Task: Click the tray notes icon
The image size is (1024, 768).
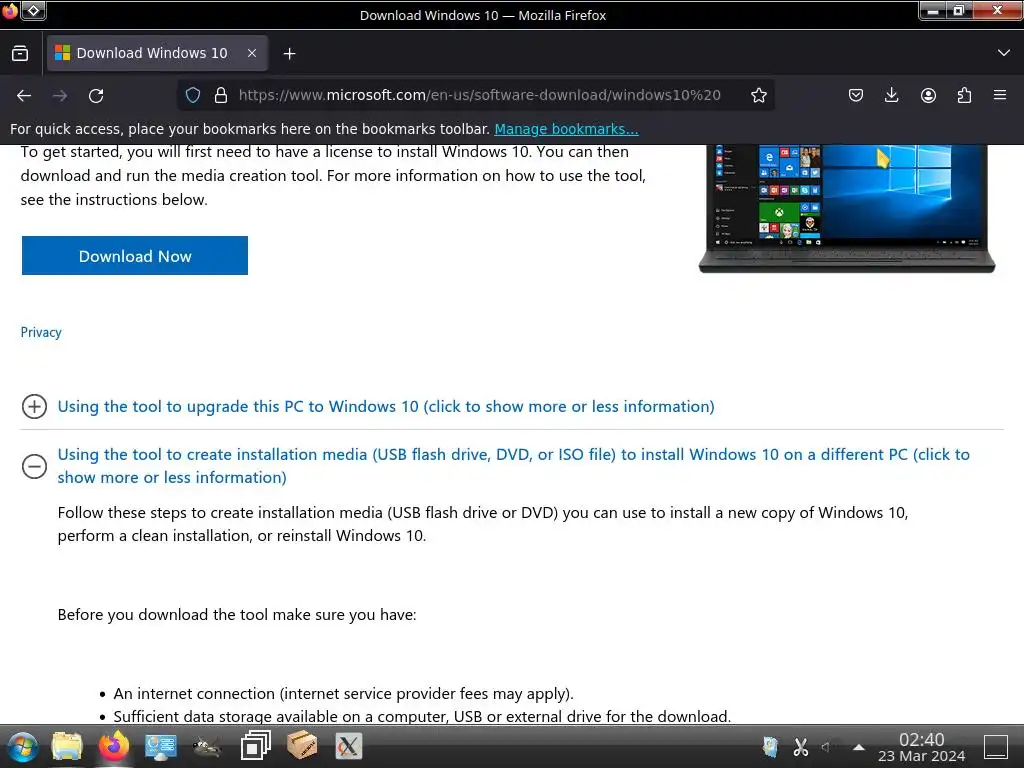Action: click(x=771, y=746)
